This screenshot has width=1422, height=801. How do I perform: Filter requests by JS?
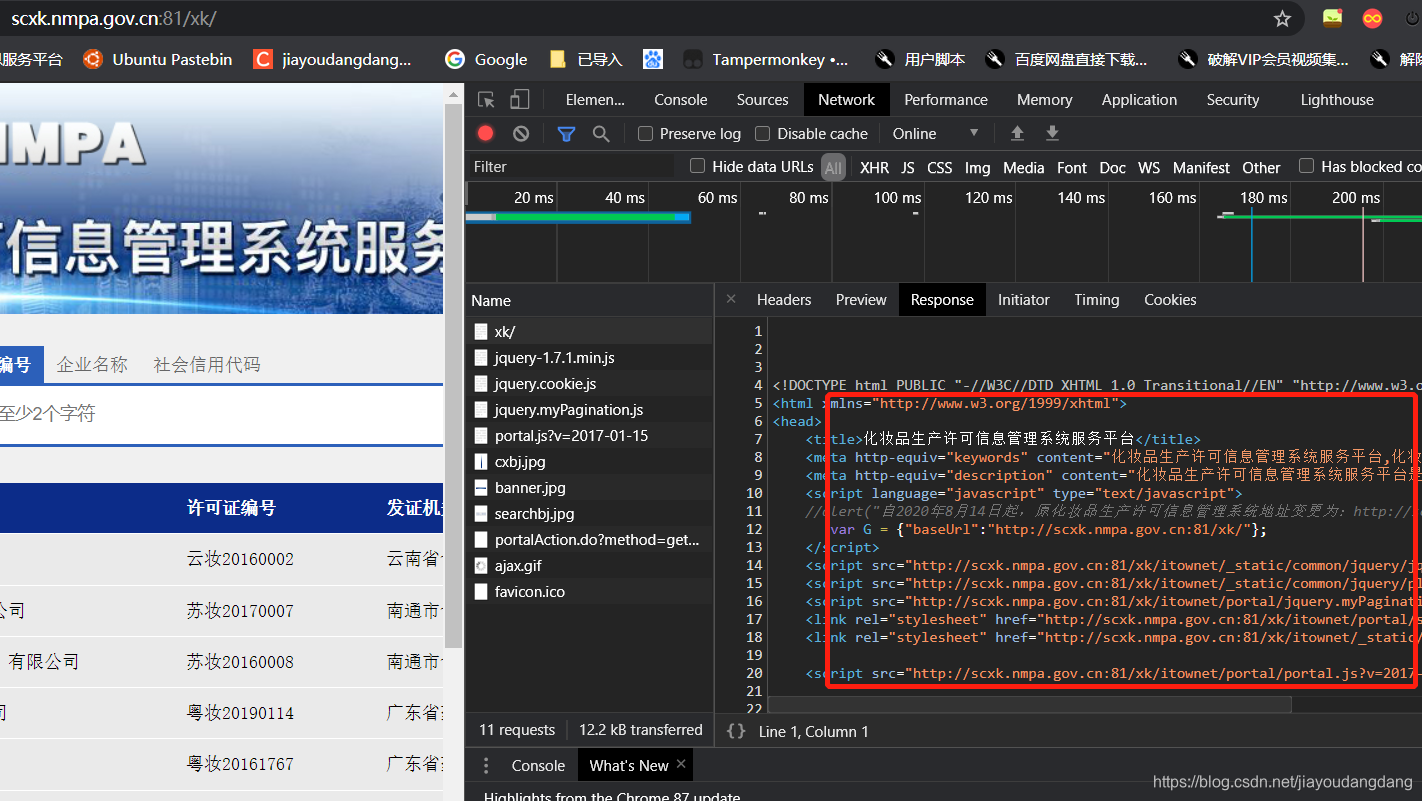pos(908,168)
